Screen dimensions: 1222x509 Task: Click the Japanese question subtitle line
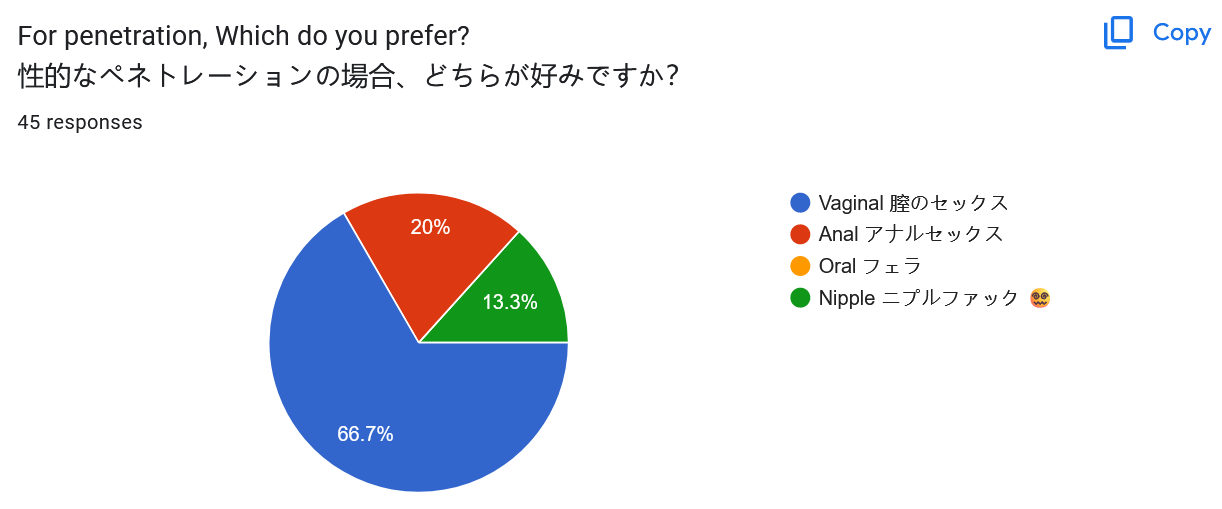click(349, 76)
